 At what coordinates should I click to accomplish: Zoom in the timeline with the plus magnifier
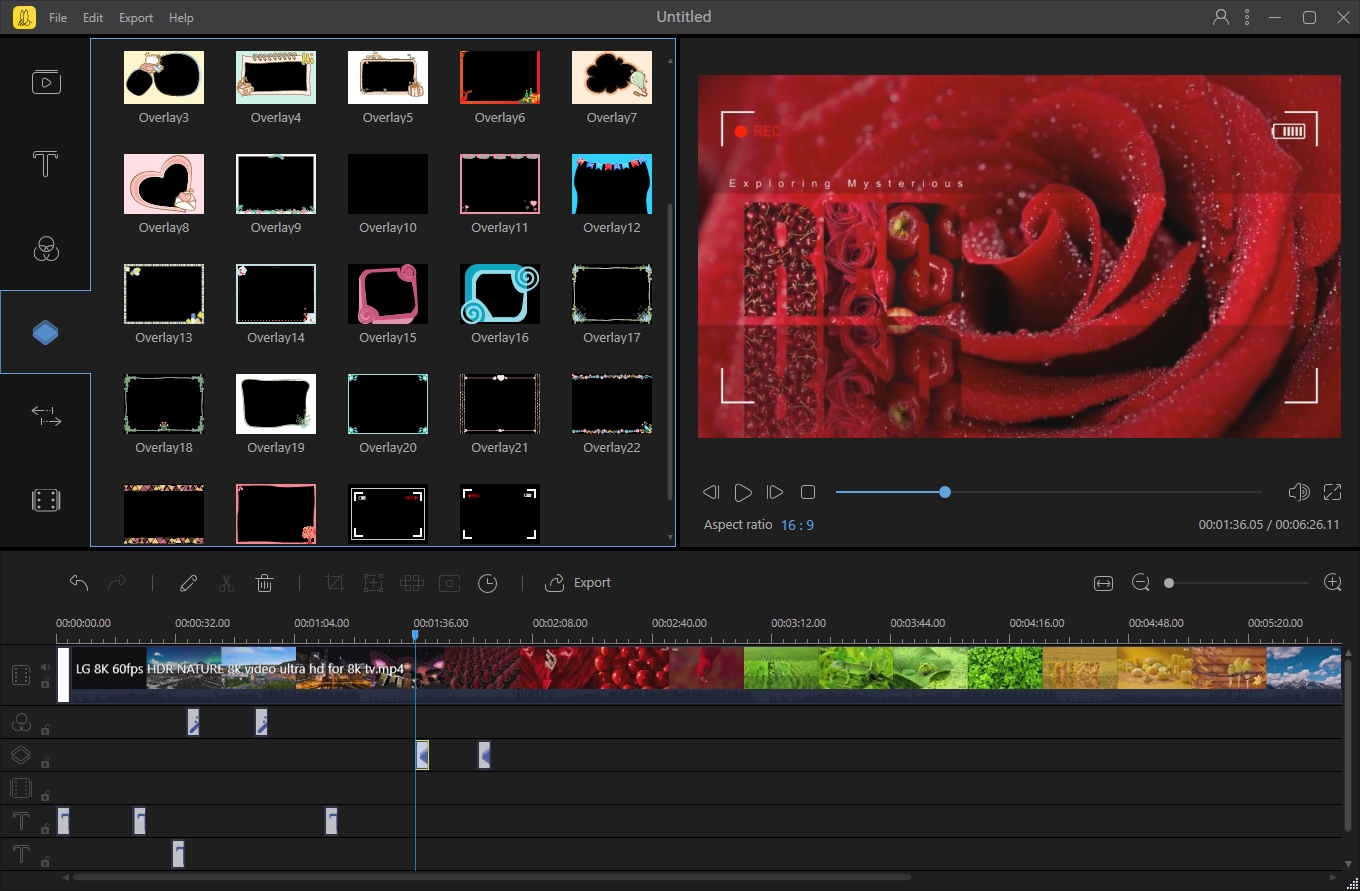tap(1332, 583)
